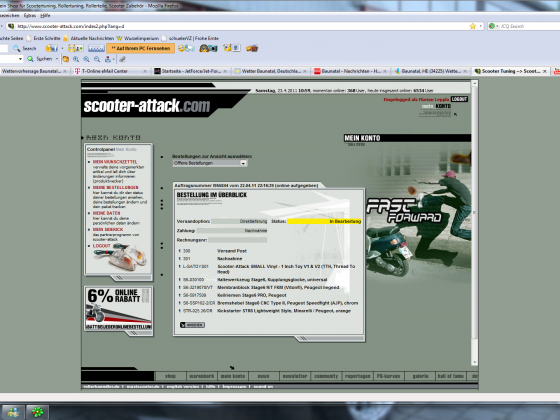Switch to Startseite JetForce tab

[191, 71]
